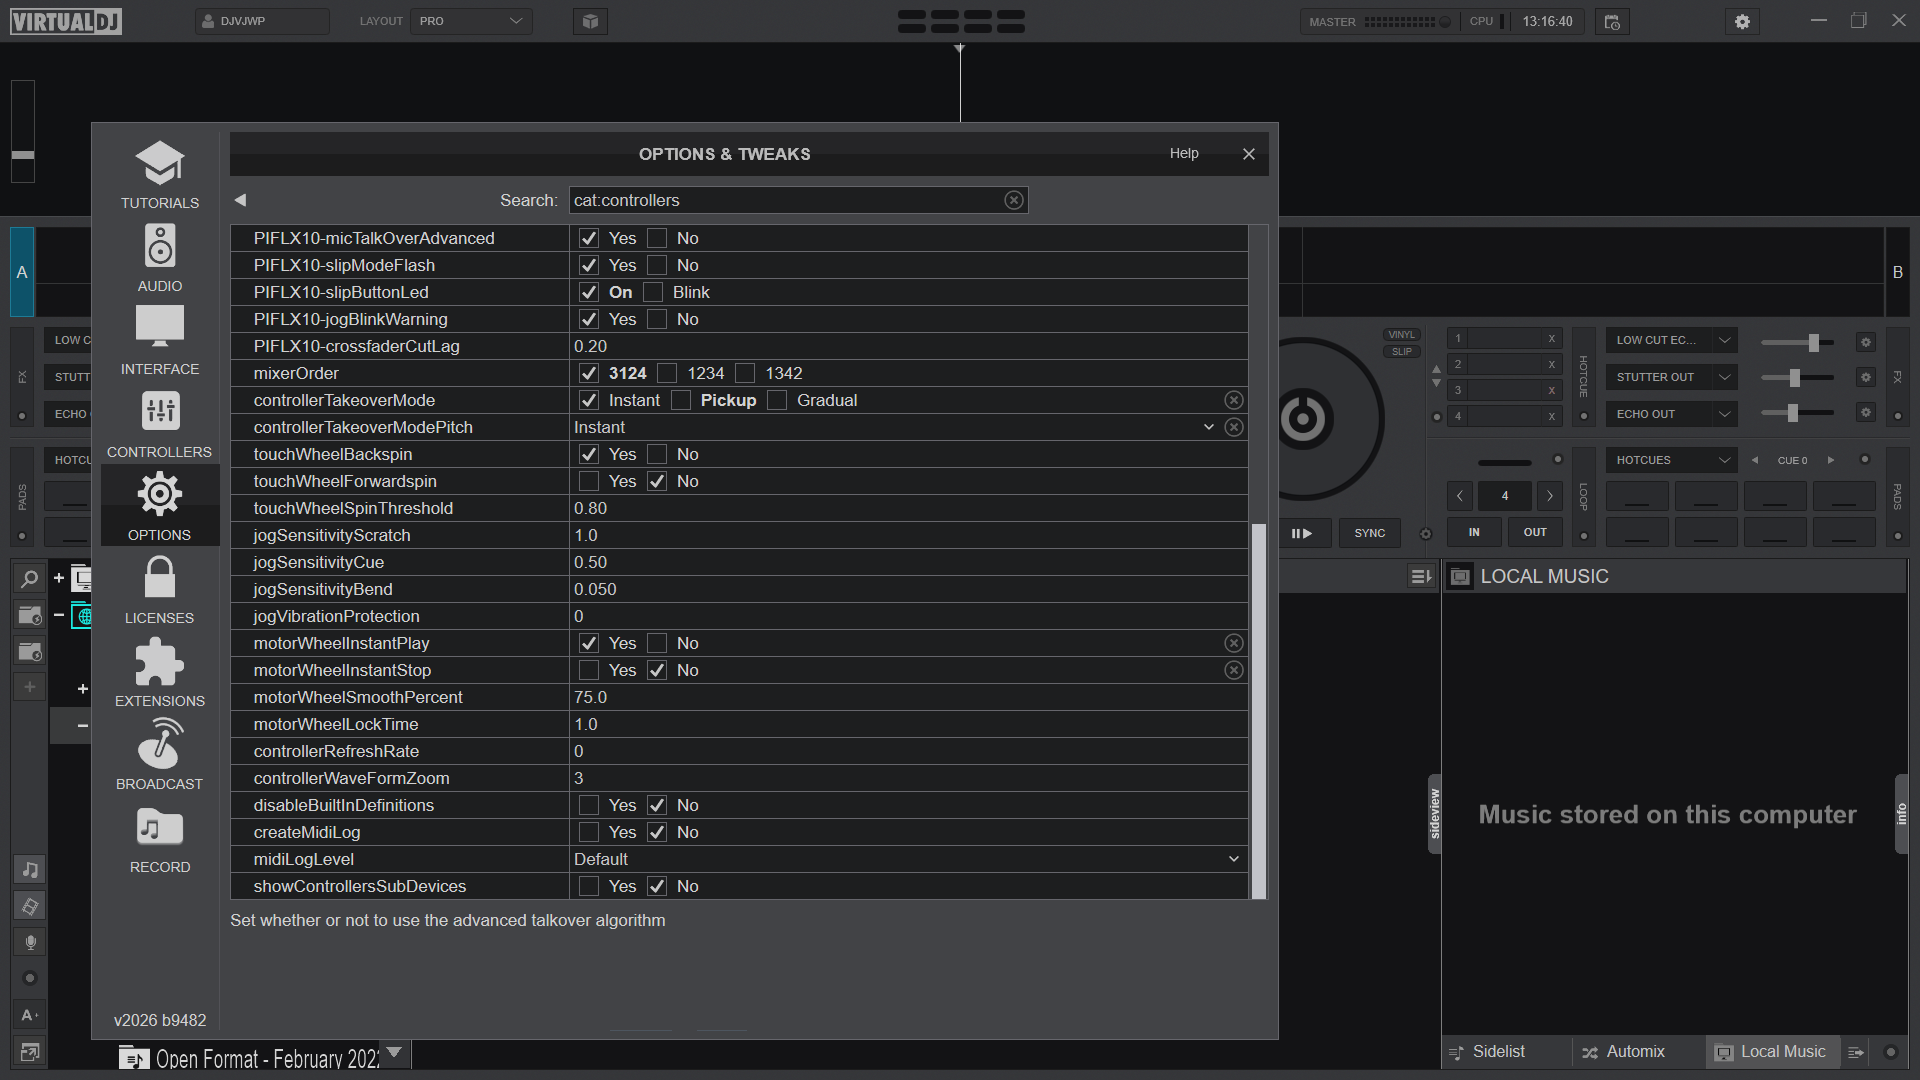1920x1080 pixels.
Task: Set motorWheelInstantPlay to No
Action: point(657,643)
